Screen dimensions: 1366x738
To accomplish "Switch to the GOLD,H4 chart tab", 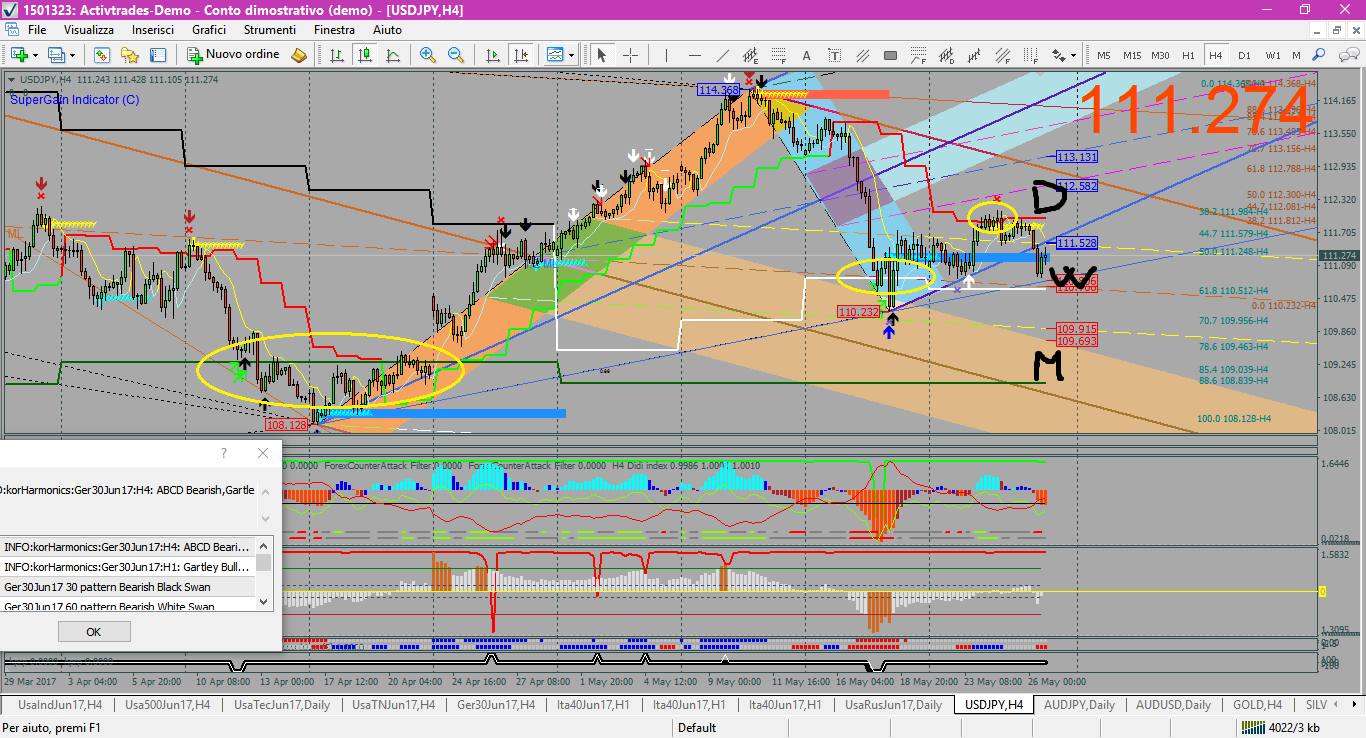I will [1258, 705].
